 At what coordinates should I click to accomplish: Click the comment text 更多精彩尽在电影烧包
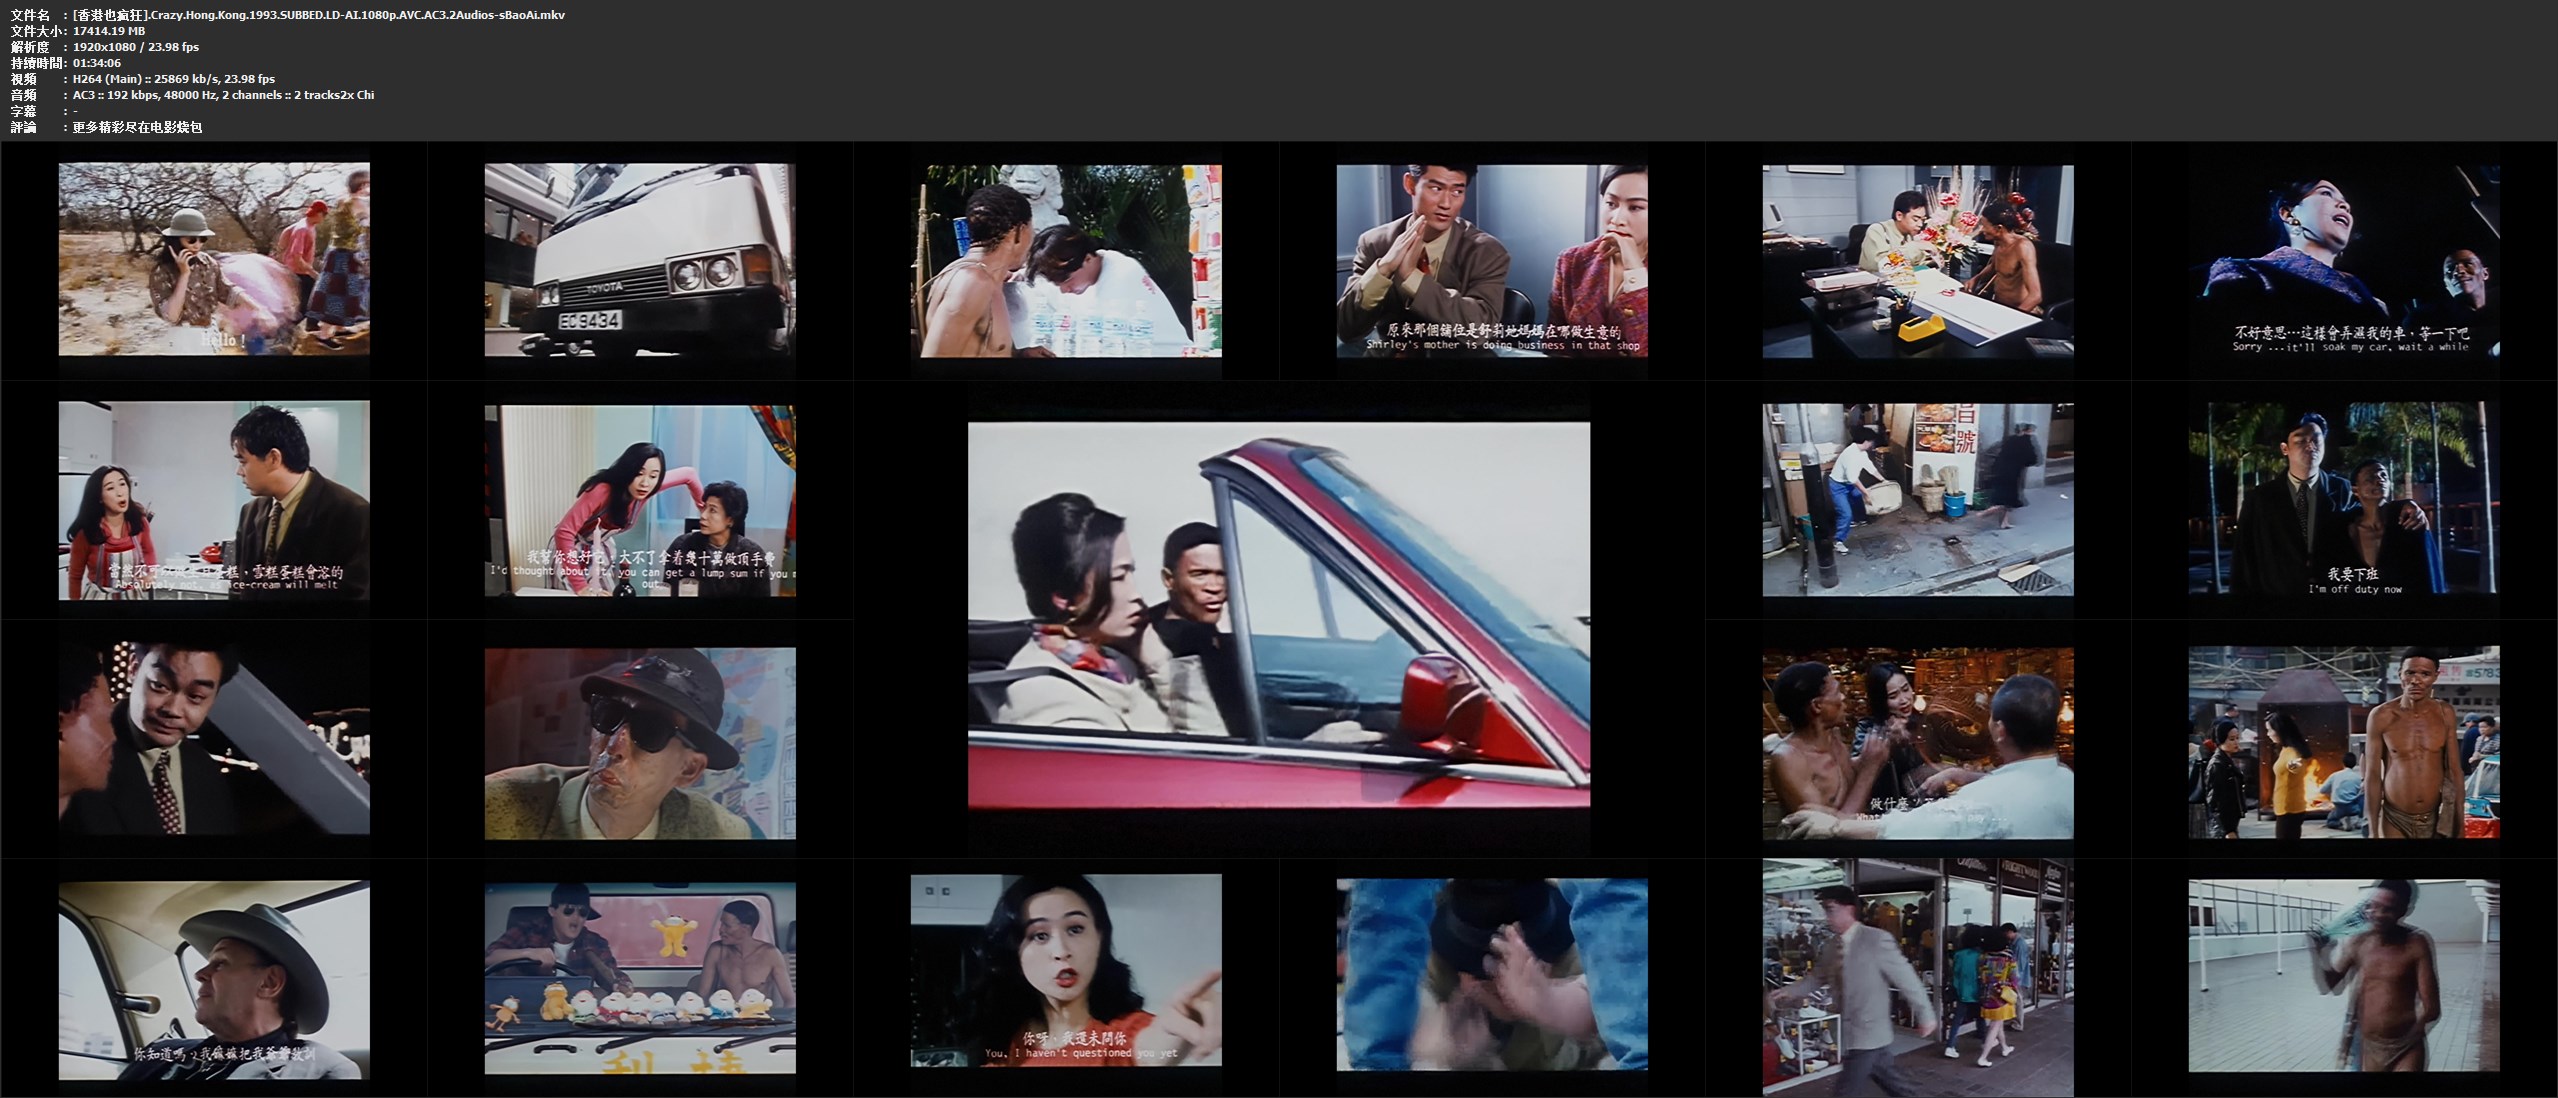(138, 127)
